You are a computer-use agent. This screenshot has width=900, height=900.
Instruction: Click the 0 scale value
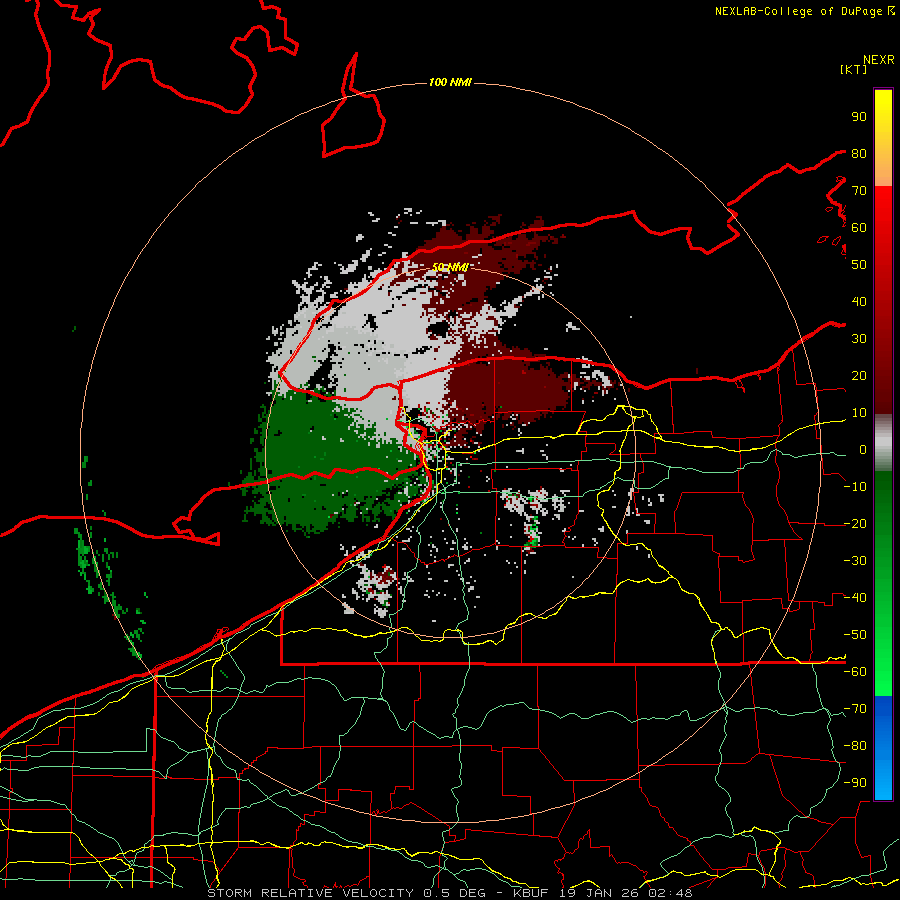[863, 450]
